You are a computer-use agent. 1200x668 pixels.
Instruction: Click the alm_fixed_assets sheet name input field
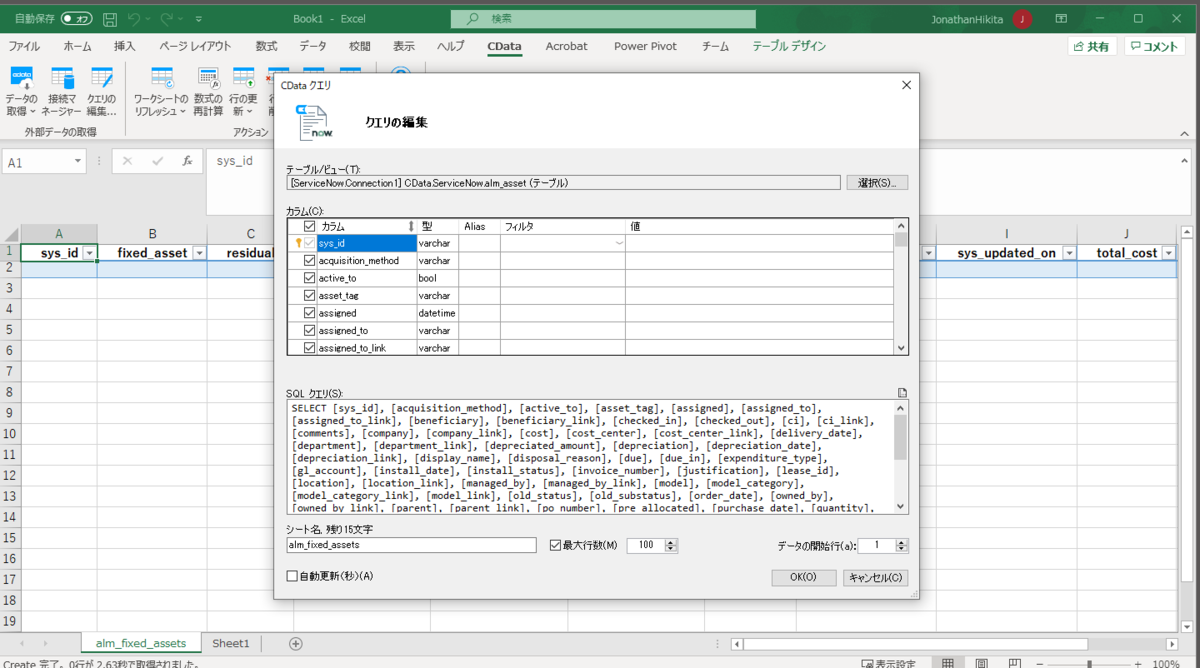[x=410, y=544]
